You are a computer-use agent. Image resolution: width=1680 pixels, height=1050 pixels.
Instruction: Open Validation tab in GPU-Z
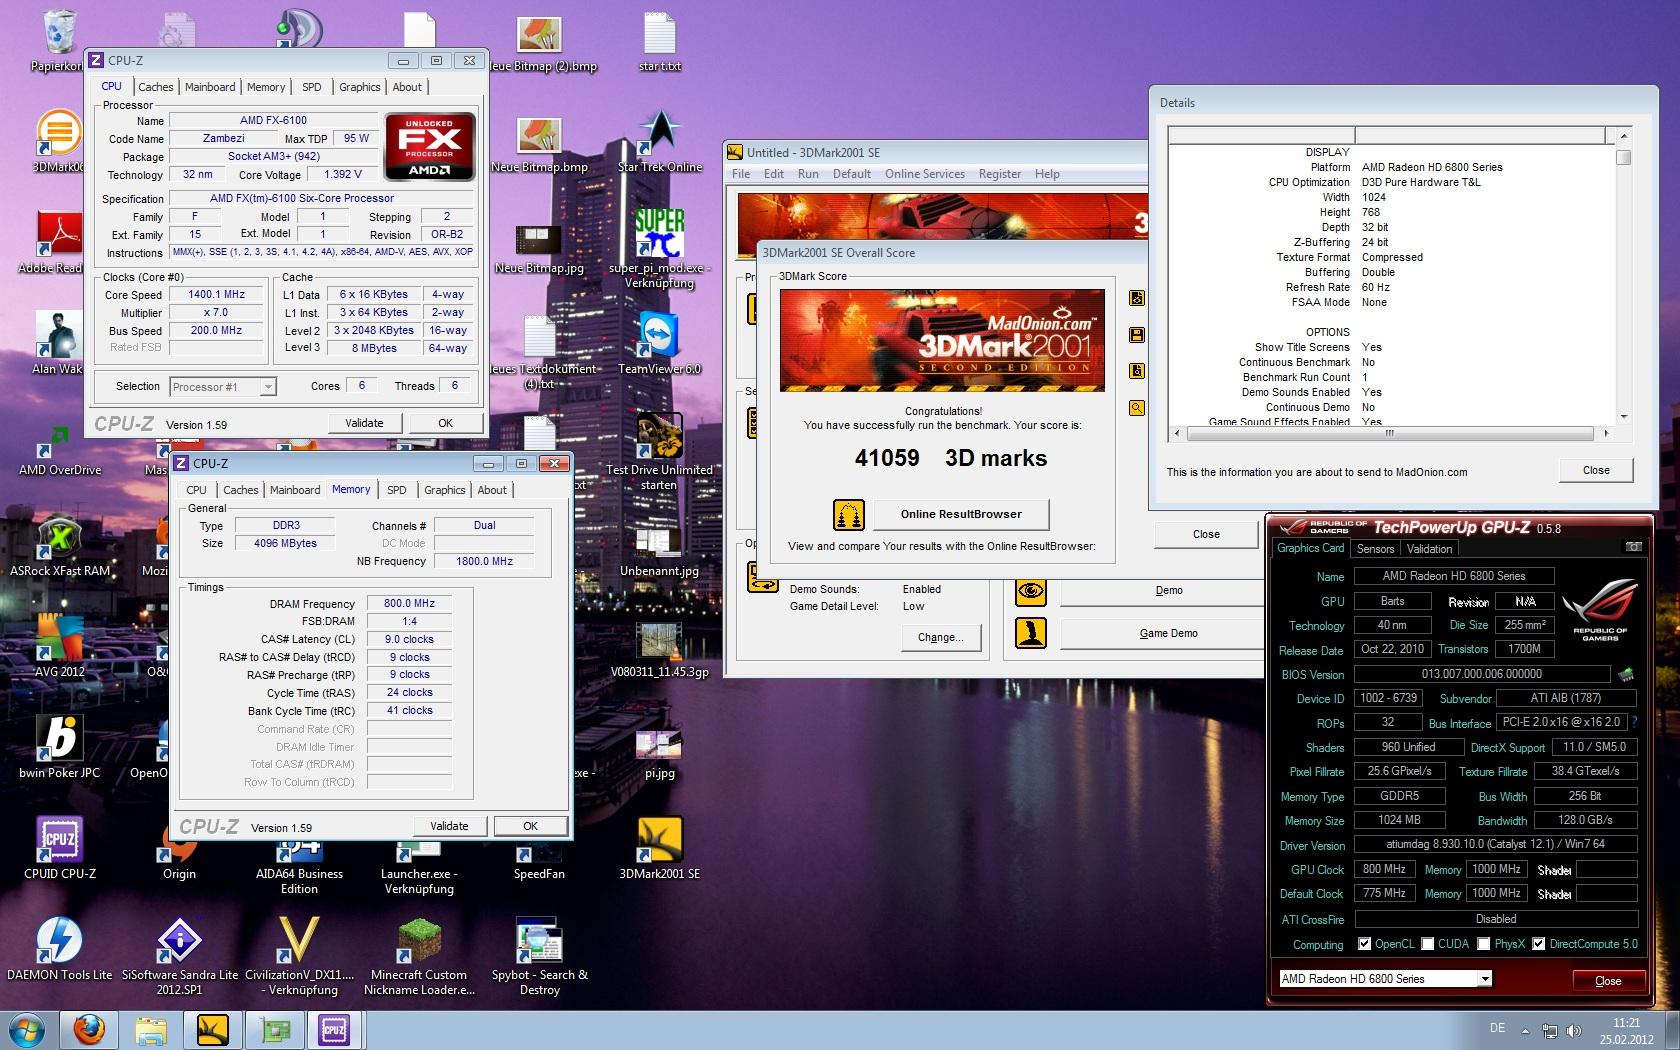(1429, 549)
